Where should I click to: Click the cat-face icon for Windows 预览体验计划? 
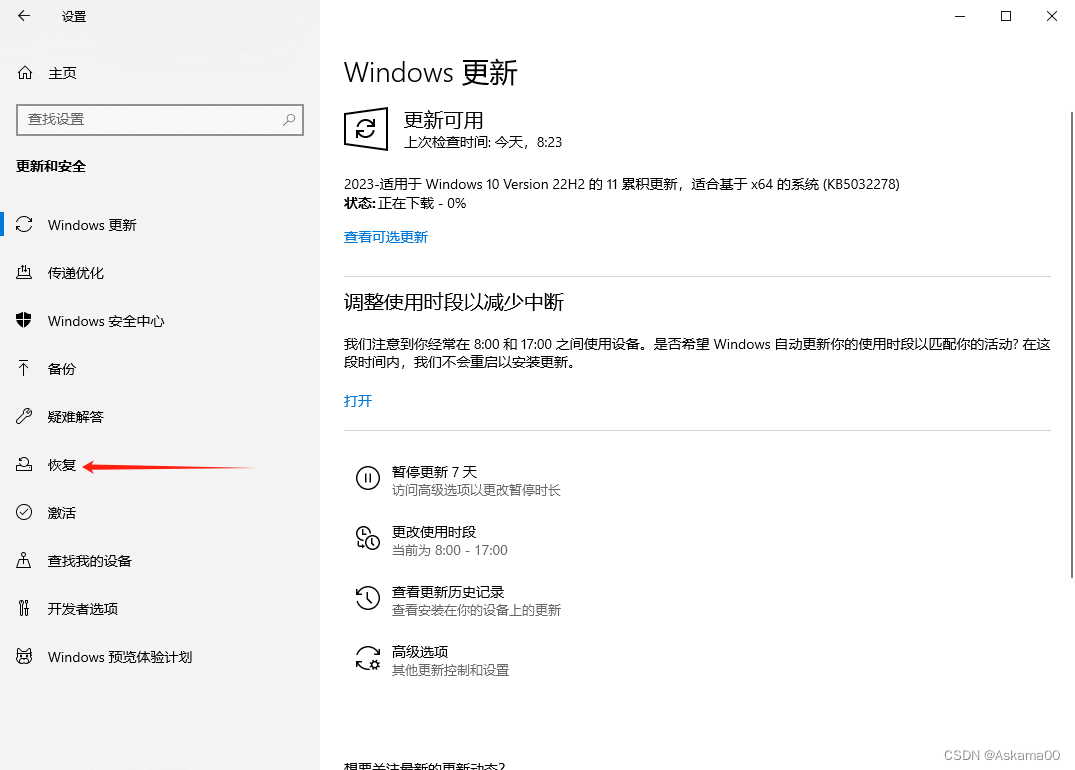[24, 656]
